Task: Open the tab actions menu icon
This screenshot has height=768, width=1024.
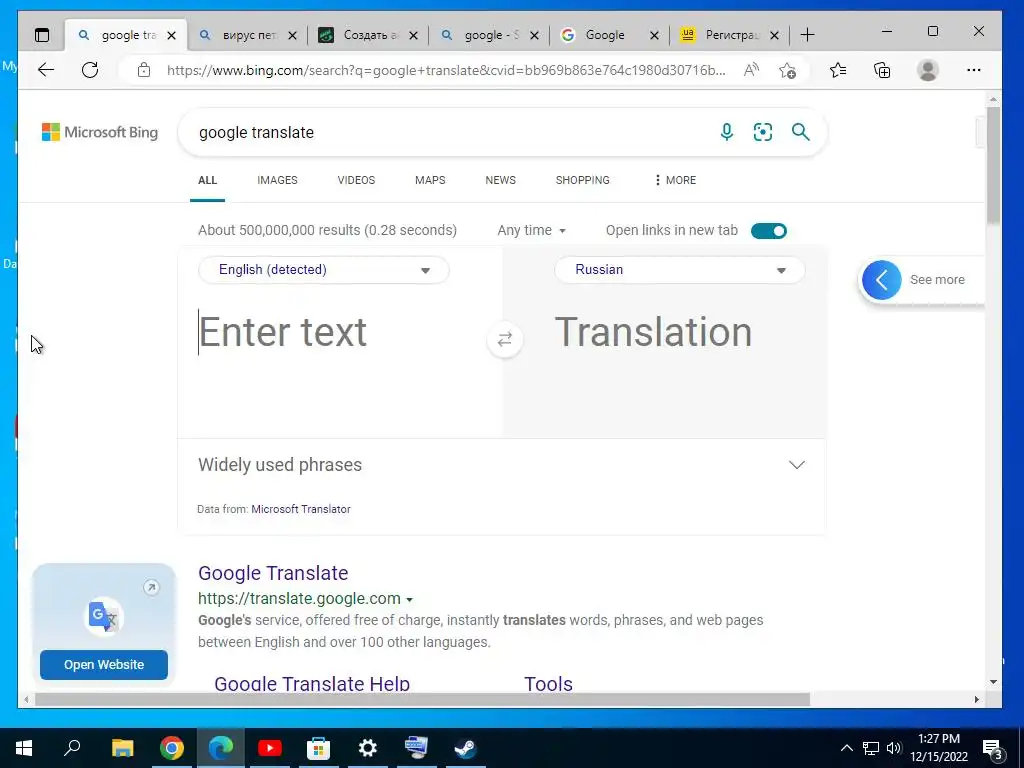Action: coord(42,35)
